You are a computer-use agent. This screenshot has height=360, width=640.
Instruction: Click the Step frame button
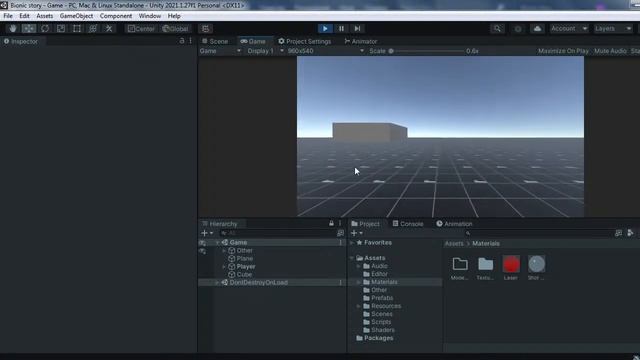(x=357, y=29)
